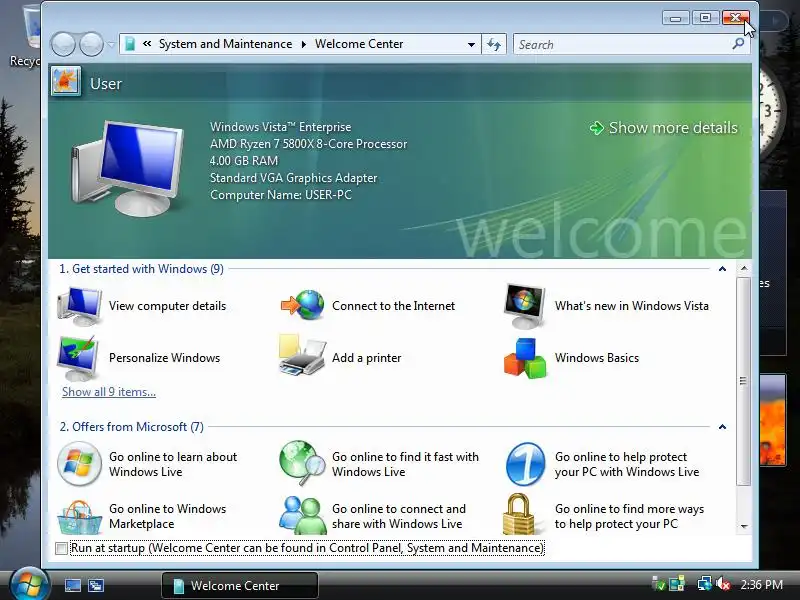Click the Welcome Center taskbar button
Viewport: 800px width, 600px height.
pyautogui.click(x=240, y=585)
